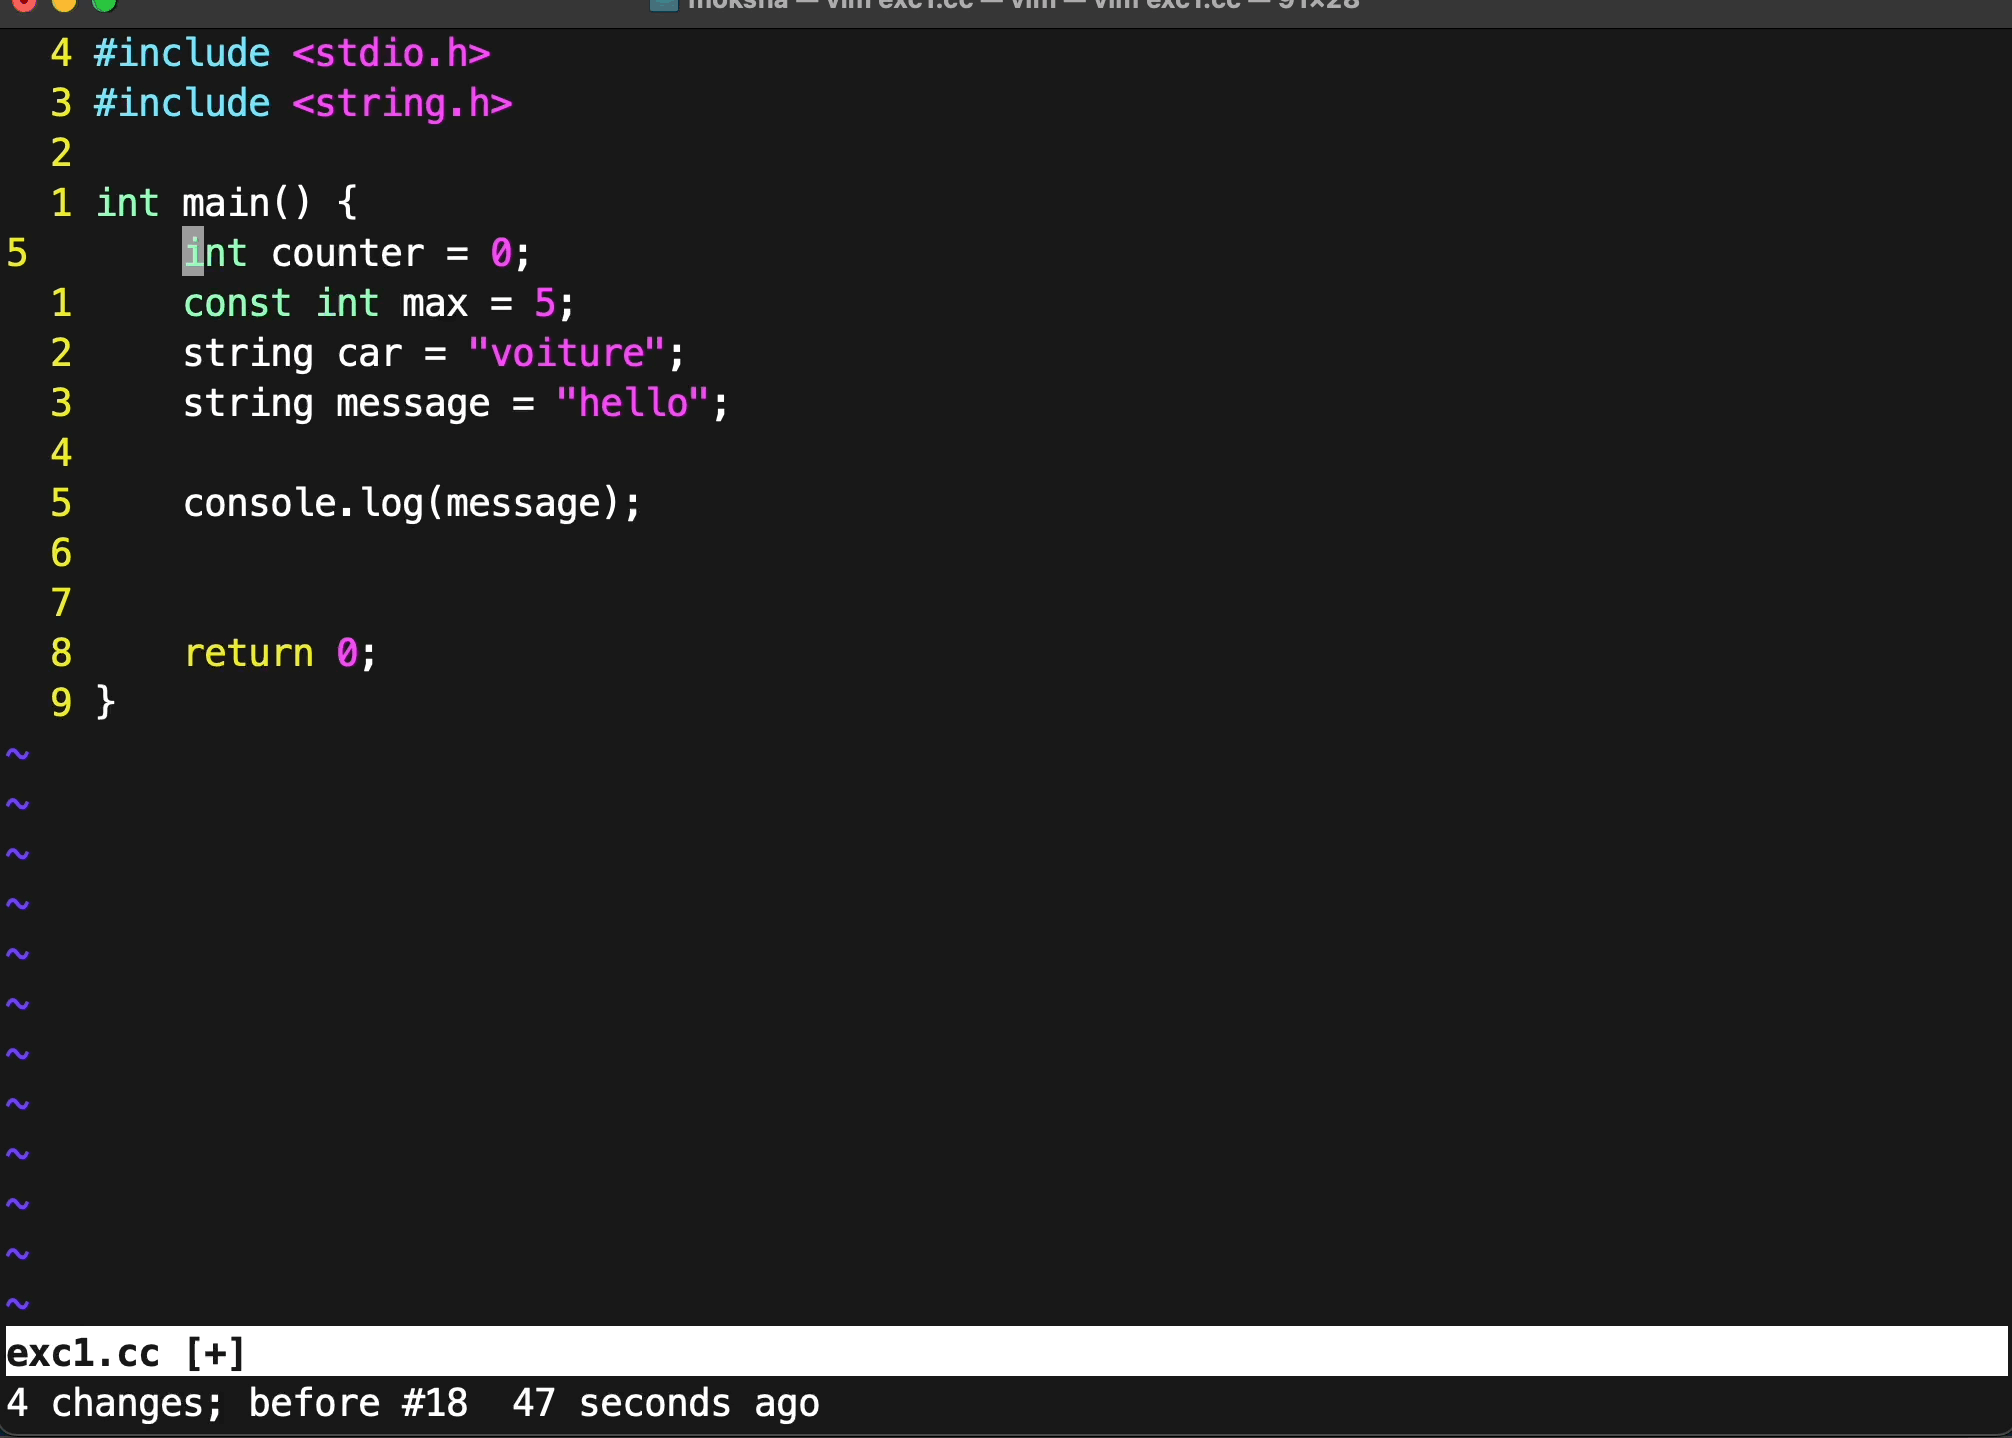Click the <string.h> include header
Viewport: 2012px width, 1438px height.
pyautogui.click(x=402, y=103)
